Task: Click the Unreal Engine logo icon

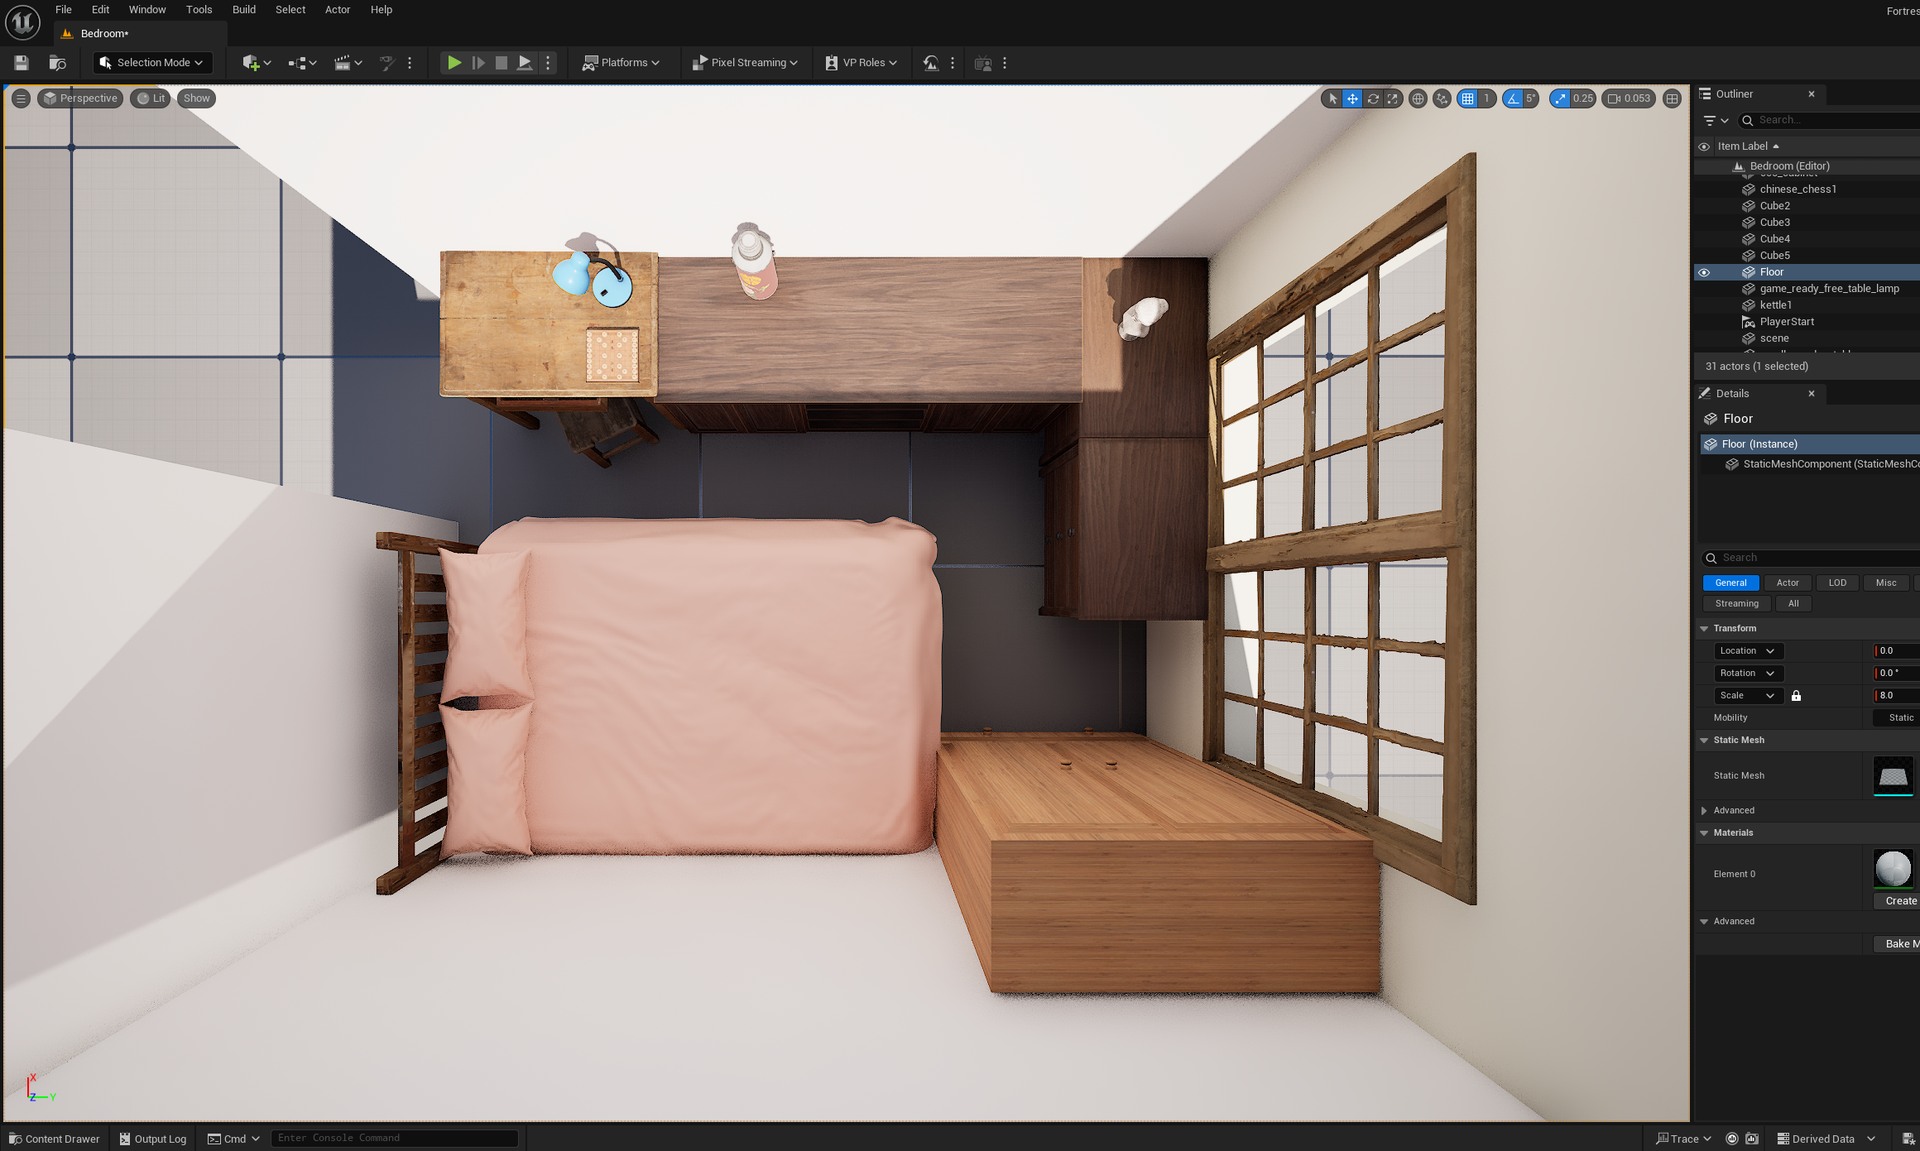Action: pos(22,21)
